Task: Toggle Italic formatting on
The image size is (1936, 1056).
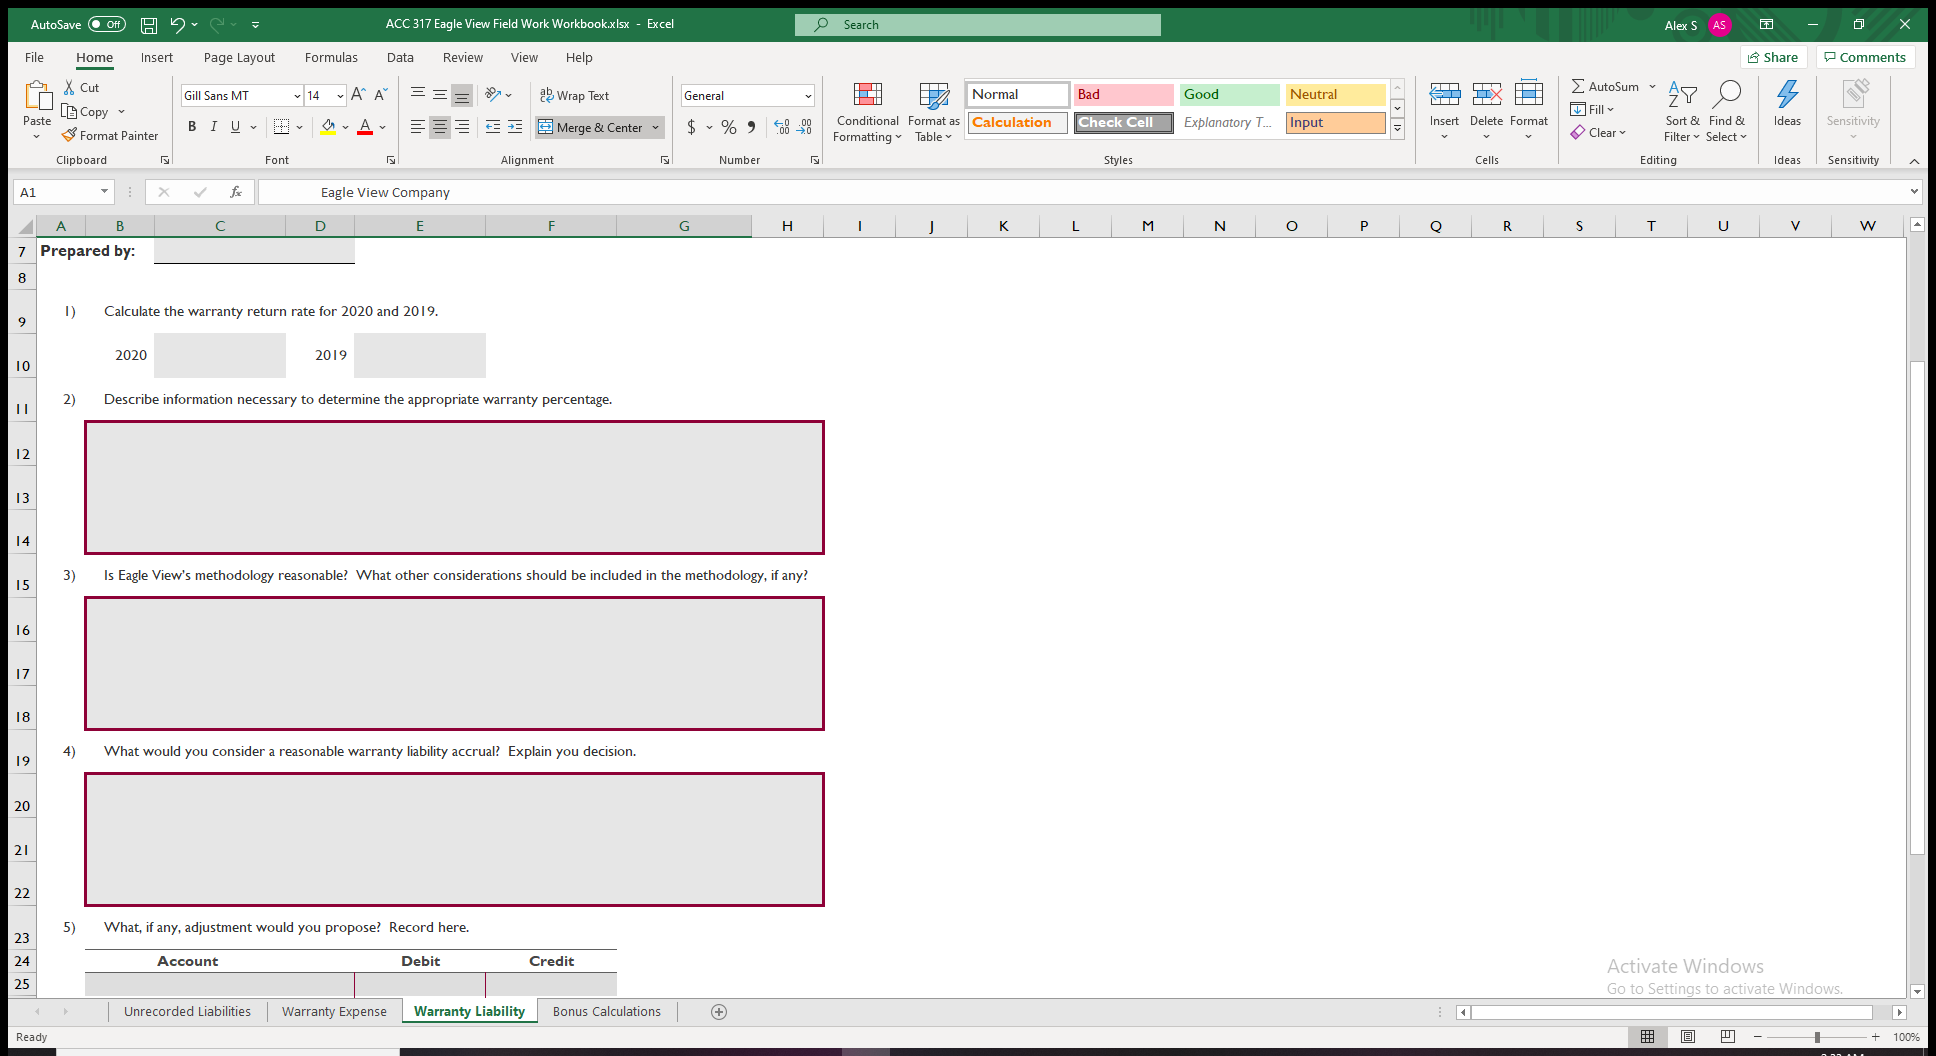Action: coord(213,127)
